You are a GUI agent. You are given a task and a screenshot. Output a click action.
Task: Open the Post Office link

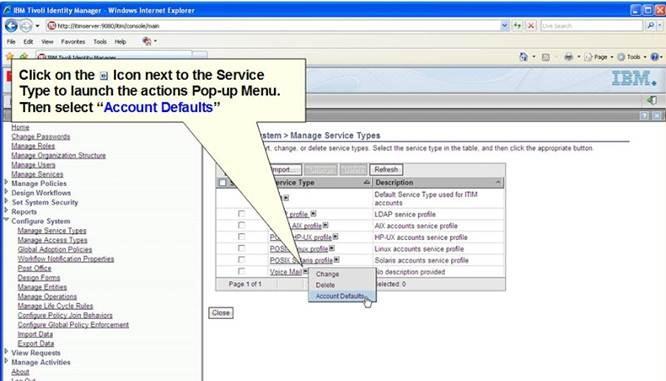click(34, 268)
